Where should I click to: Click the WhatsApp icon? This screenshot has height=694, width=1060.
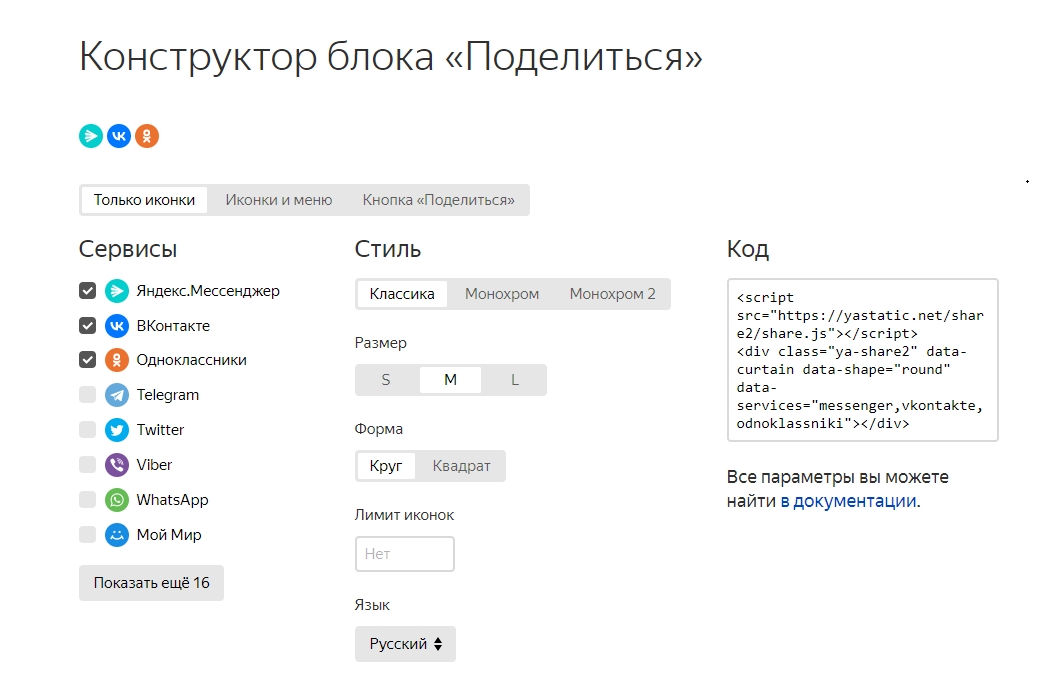(117, 500)
